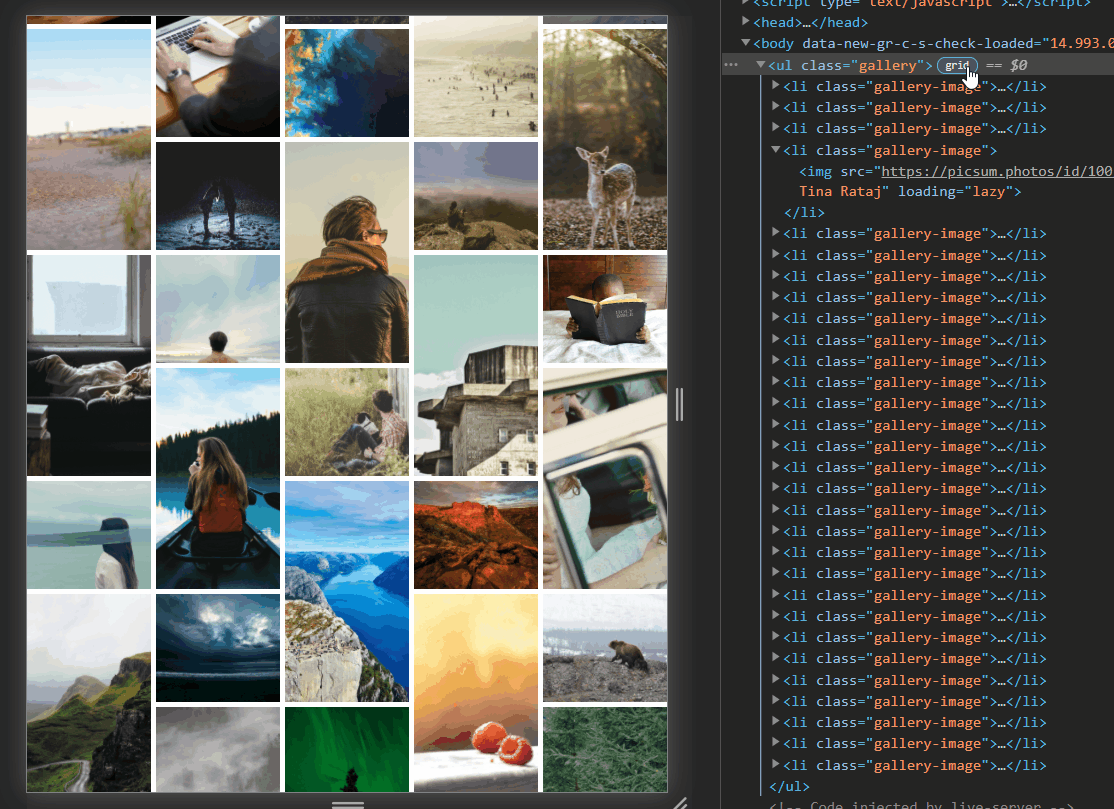Click the deer photo in the gallery
The height and width of the screenshot is (809, 1114).
click(605, 140)
